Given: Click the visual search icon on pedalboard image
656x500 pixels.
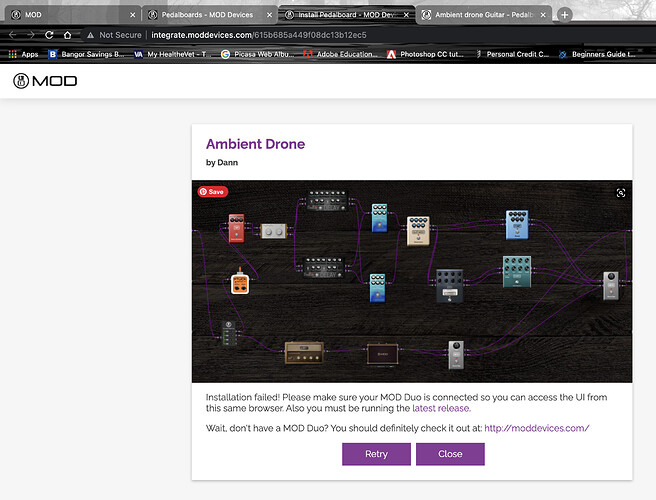Looking at the screenshot, I should (621, 192).
